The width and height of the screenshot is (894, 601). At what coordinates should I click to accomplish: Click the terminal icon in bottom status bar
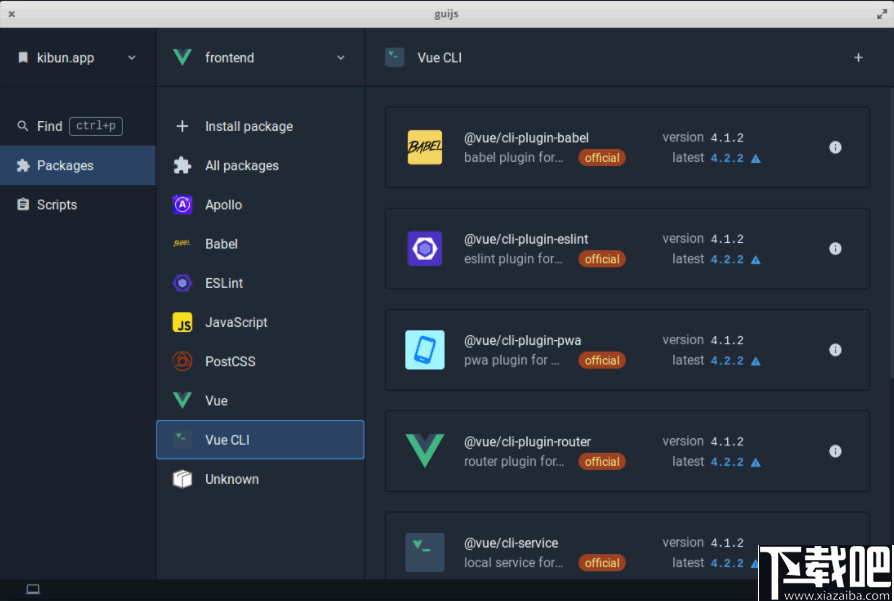(x=33, y=589)
